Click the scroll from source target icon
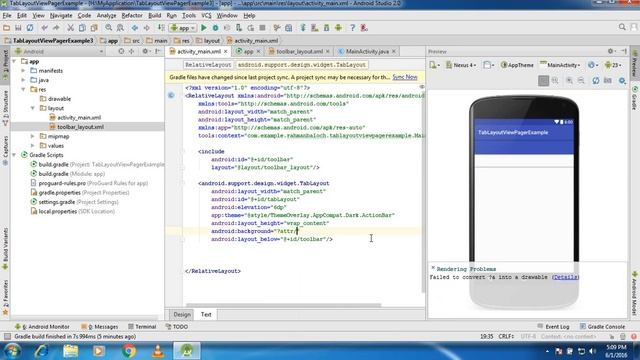The image size is (640, 360). (x=121, y=51)
